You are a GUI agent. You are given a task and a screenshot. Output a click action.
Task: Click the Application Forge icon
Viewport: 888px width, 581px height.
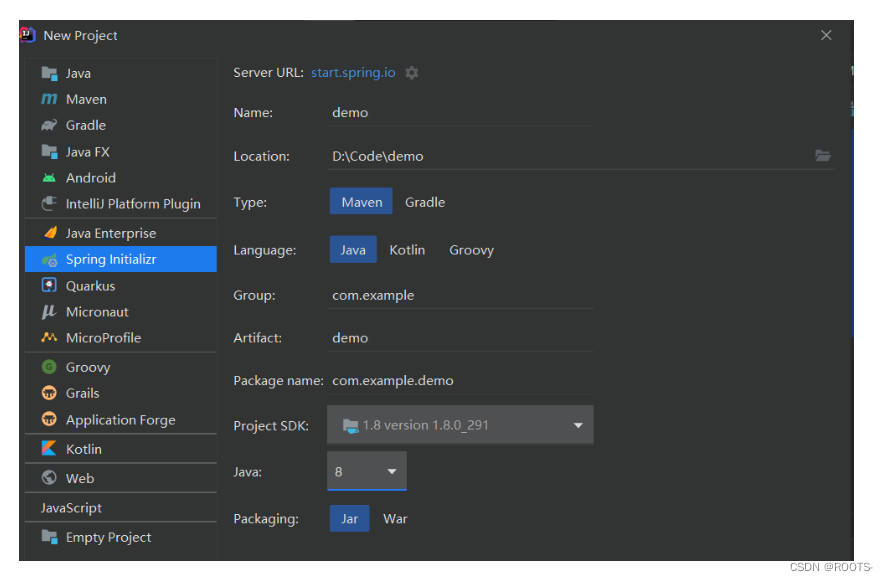pos(49,419)
